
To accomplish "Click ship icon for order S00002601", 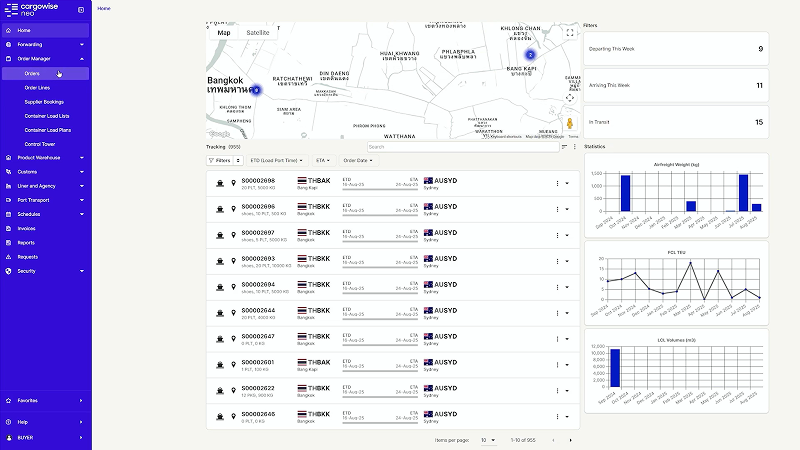I will 220,365.
